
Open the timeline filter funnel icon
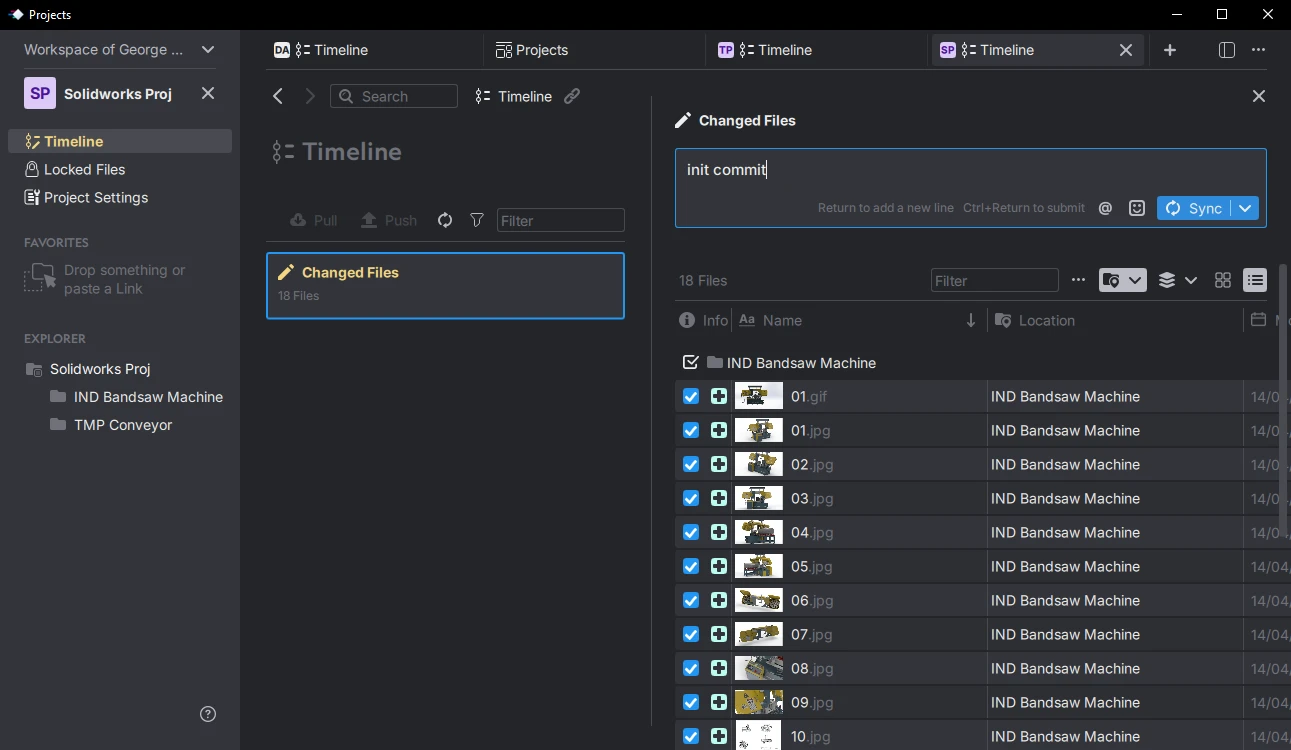(x=477, y=220)
